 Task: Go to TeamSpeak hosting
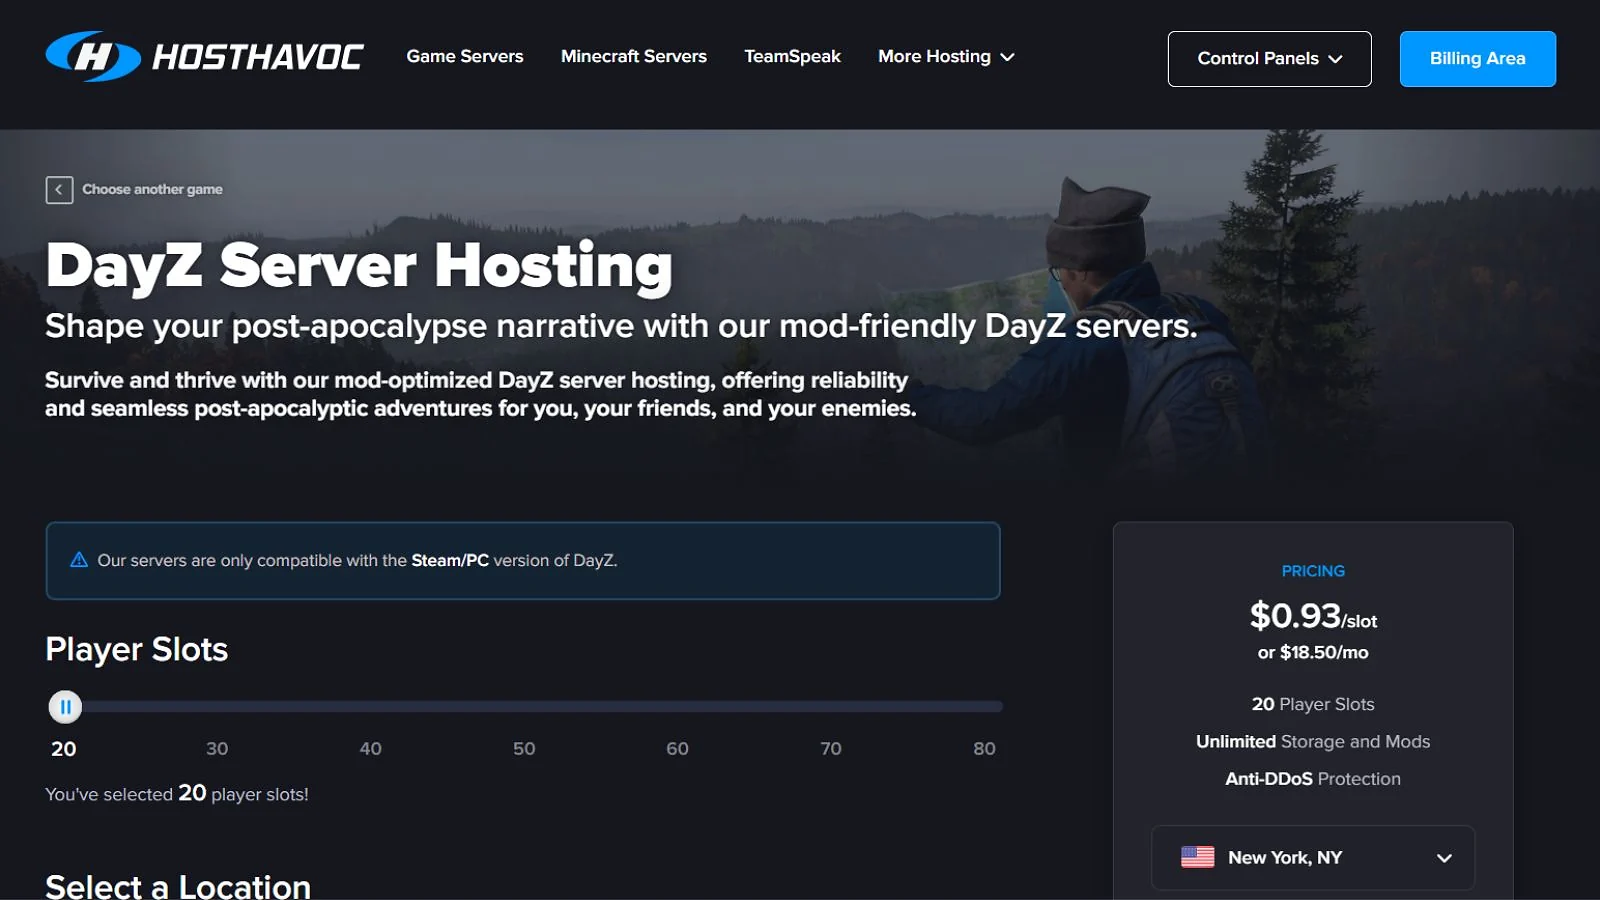pyautogui.click(x=792, y=56)
